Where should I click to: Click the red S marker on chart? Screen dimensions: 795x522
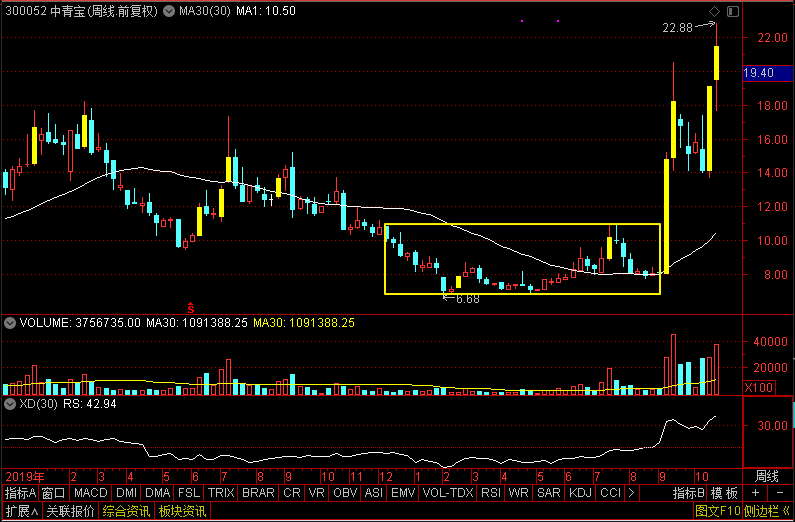point(191,307)
